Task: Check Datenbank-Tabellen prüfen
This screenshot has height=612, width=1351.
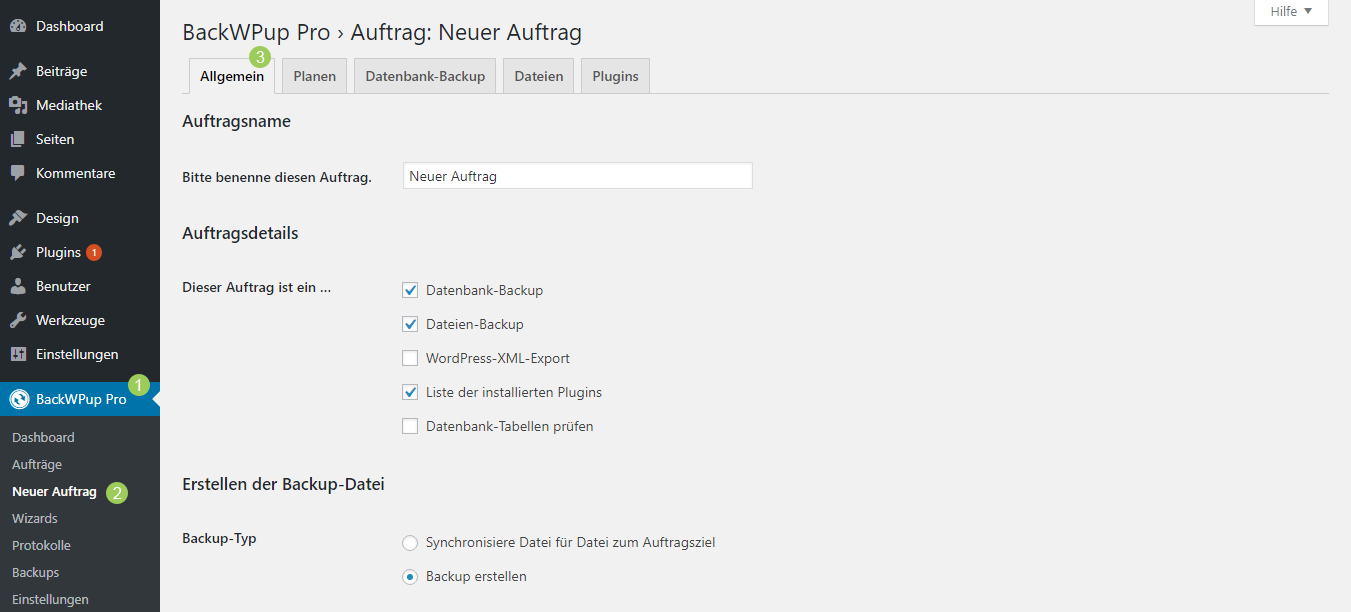Action: point(410,425)
